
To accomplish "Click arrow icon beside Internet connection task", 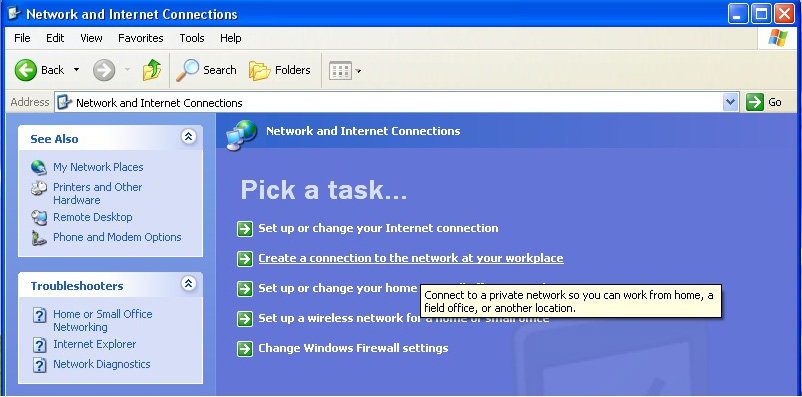I will 245,229.
